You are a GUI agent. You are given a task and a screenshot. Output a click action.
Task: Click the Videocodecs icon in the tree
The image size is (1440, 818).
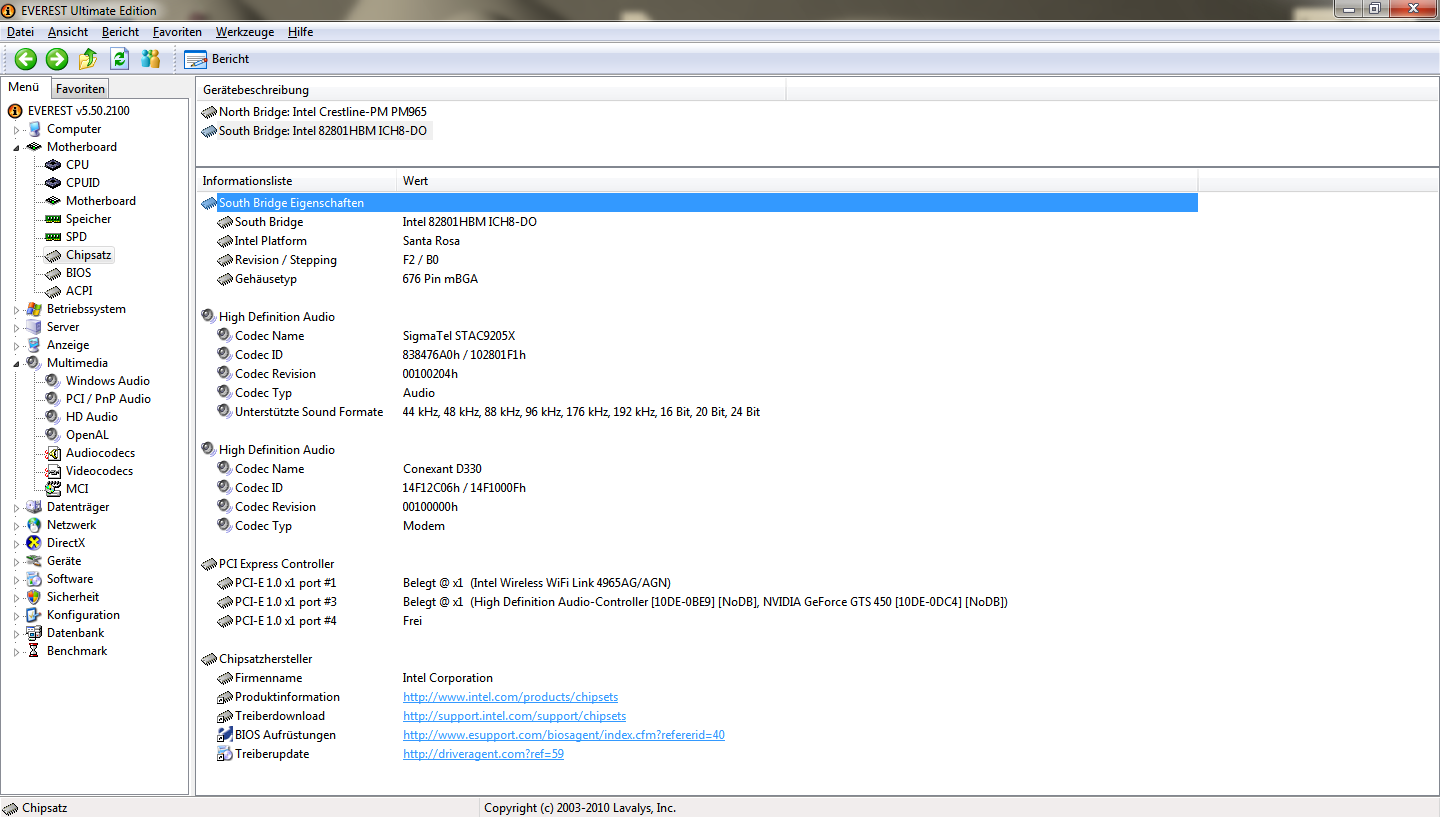(53, 471)
